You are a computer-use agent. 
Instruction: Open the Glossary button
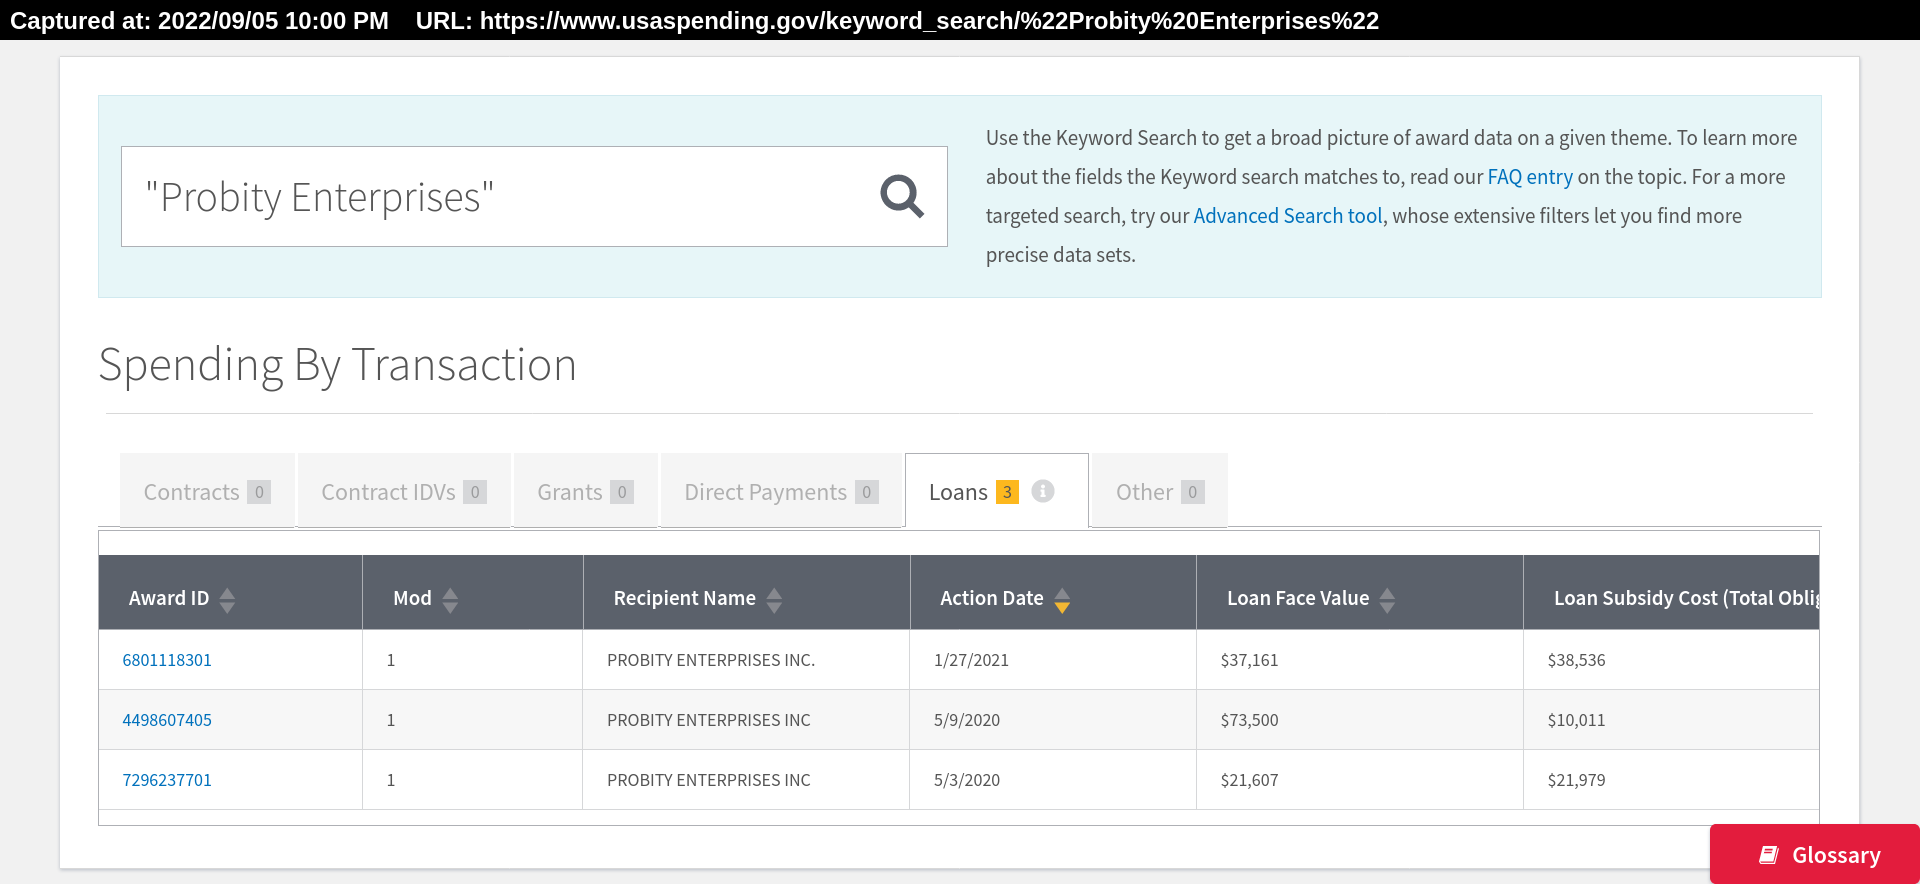pos(1815,854)
